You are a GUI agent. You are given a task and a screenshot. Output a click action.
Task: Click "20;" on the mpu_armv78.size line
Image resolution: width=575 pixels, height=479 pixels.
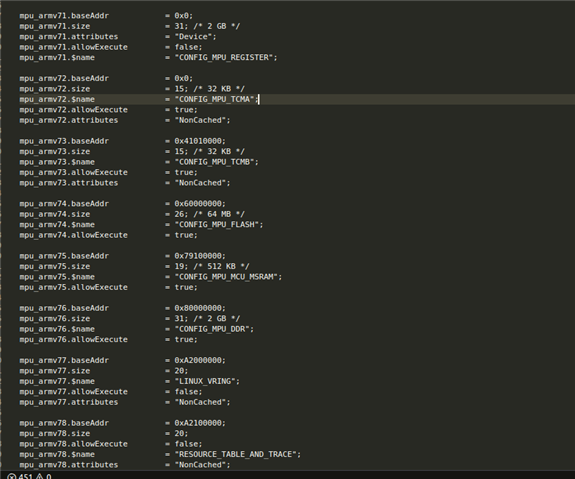(x=182, y=434)
